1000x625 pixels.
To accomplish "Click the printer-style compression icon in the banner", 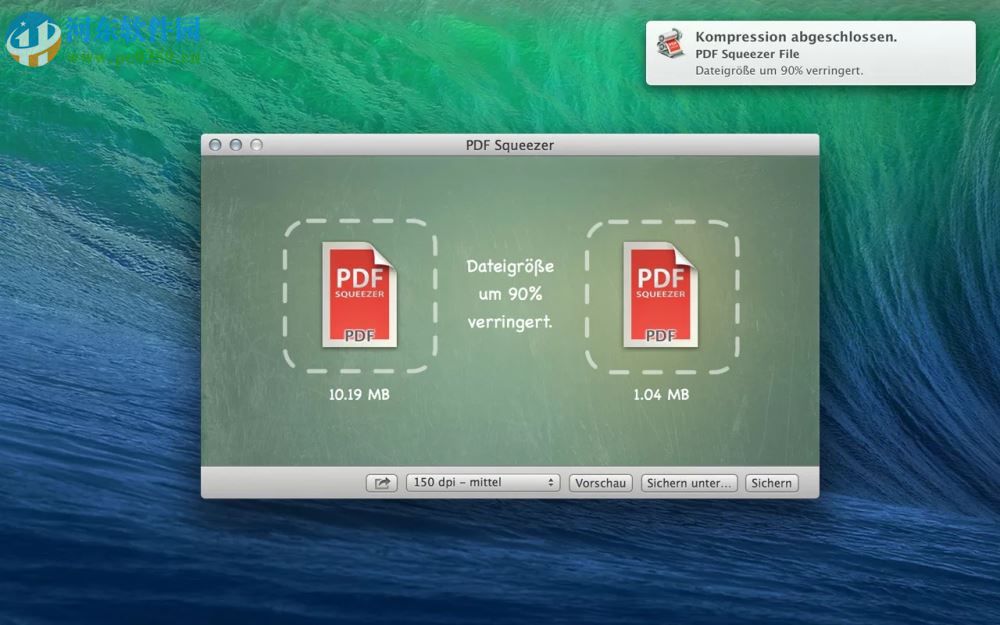I will (x=670, y=46).
